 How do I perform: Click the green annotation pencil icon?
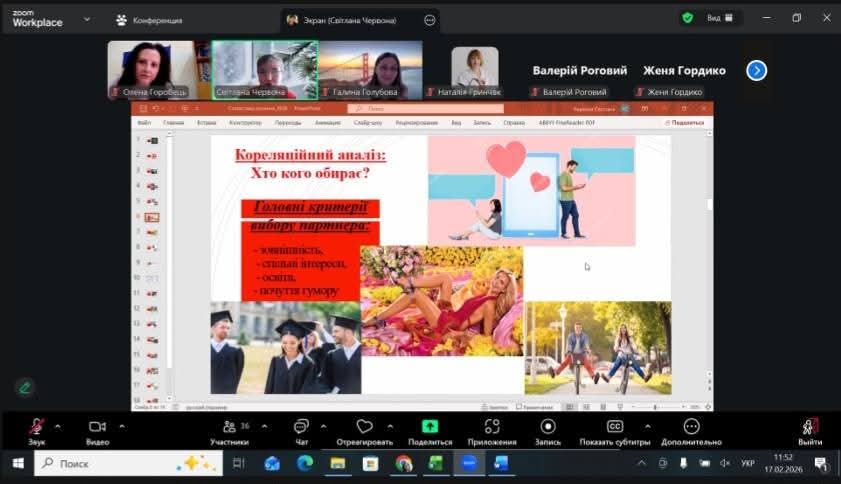pos(24,387)
